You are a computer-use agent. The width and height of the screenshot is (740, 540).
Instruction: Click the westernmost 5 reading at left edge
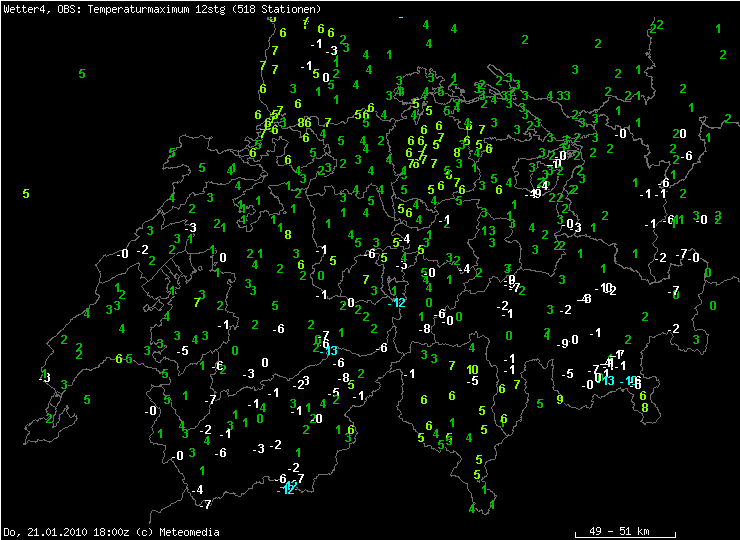click(26, 193)
